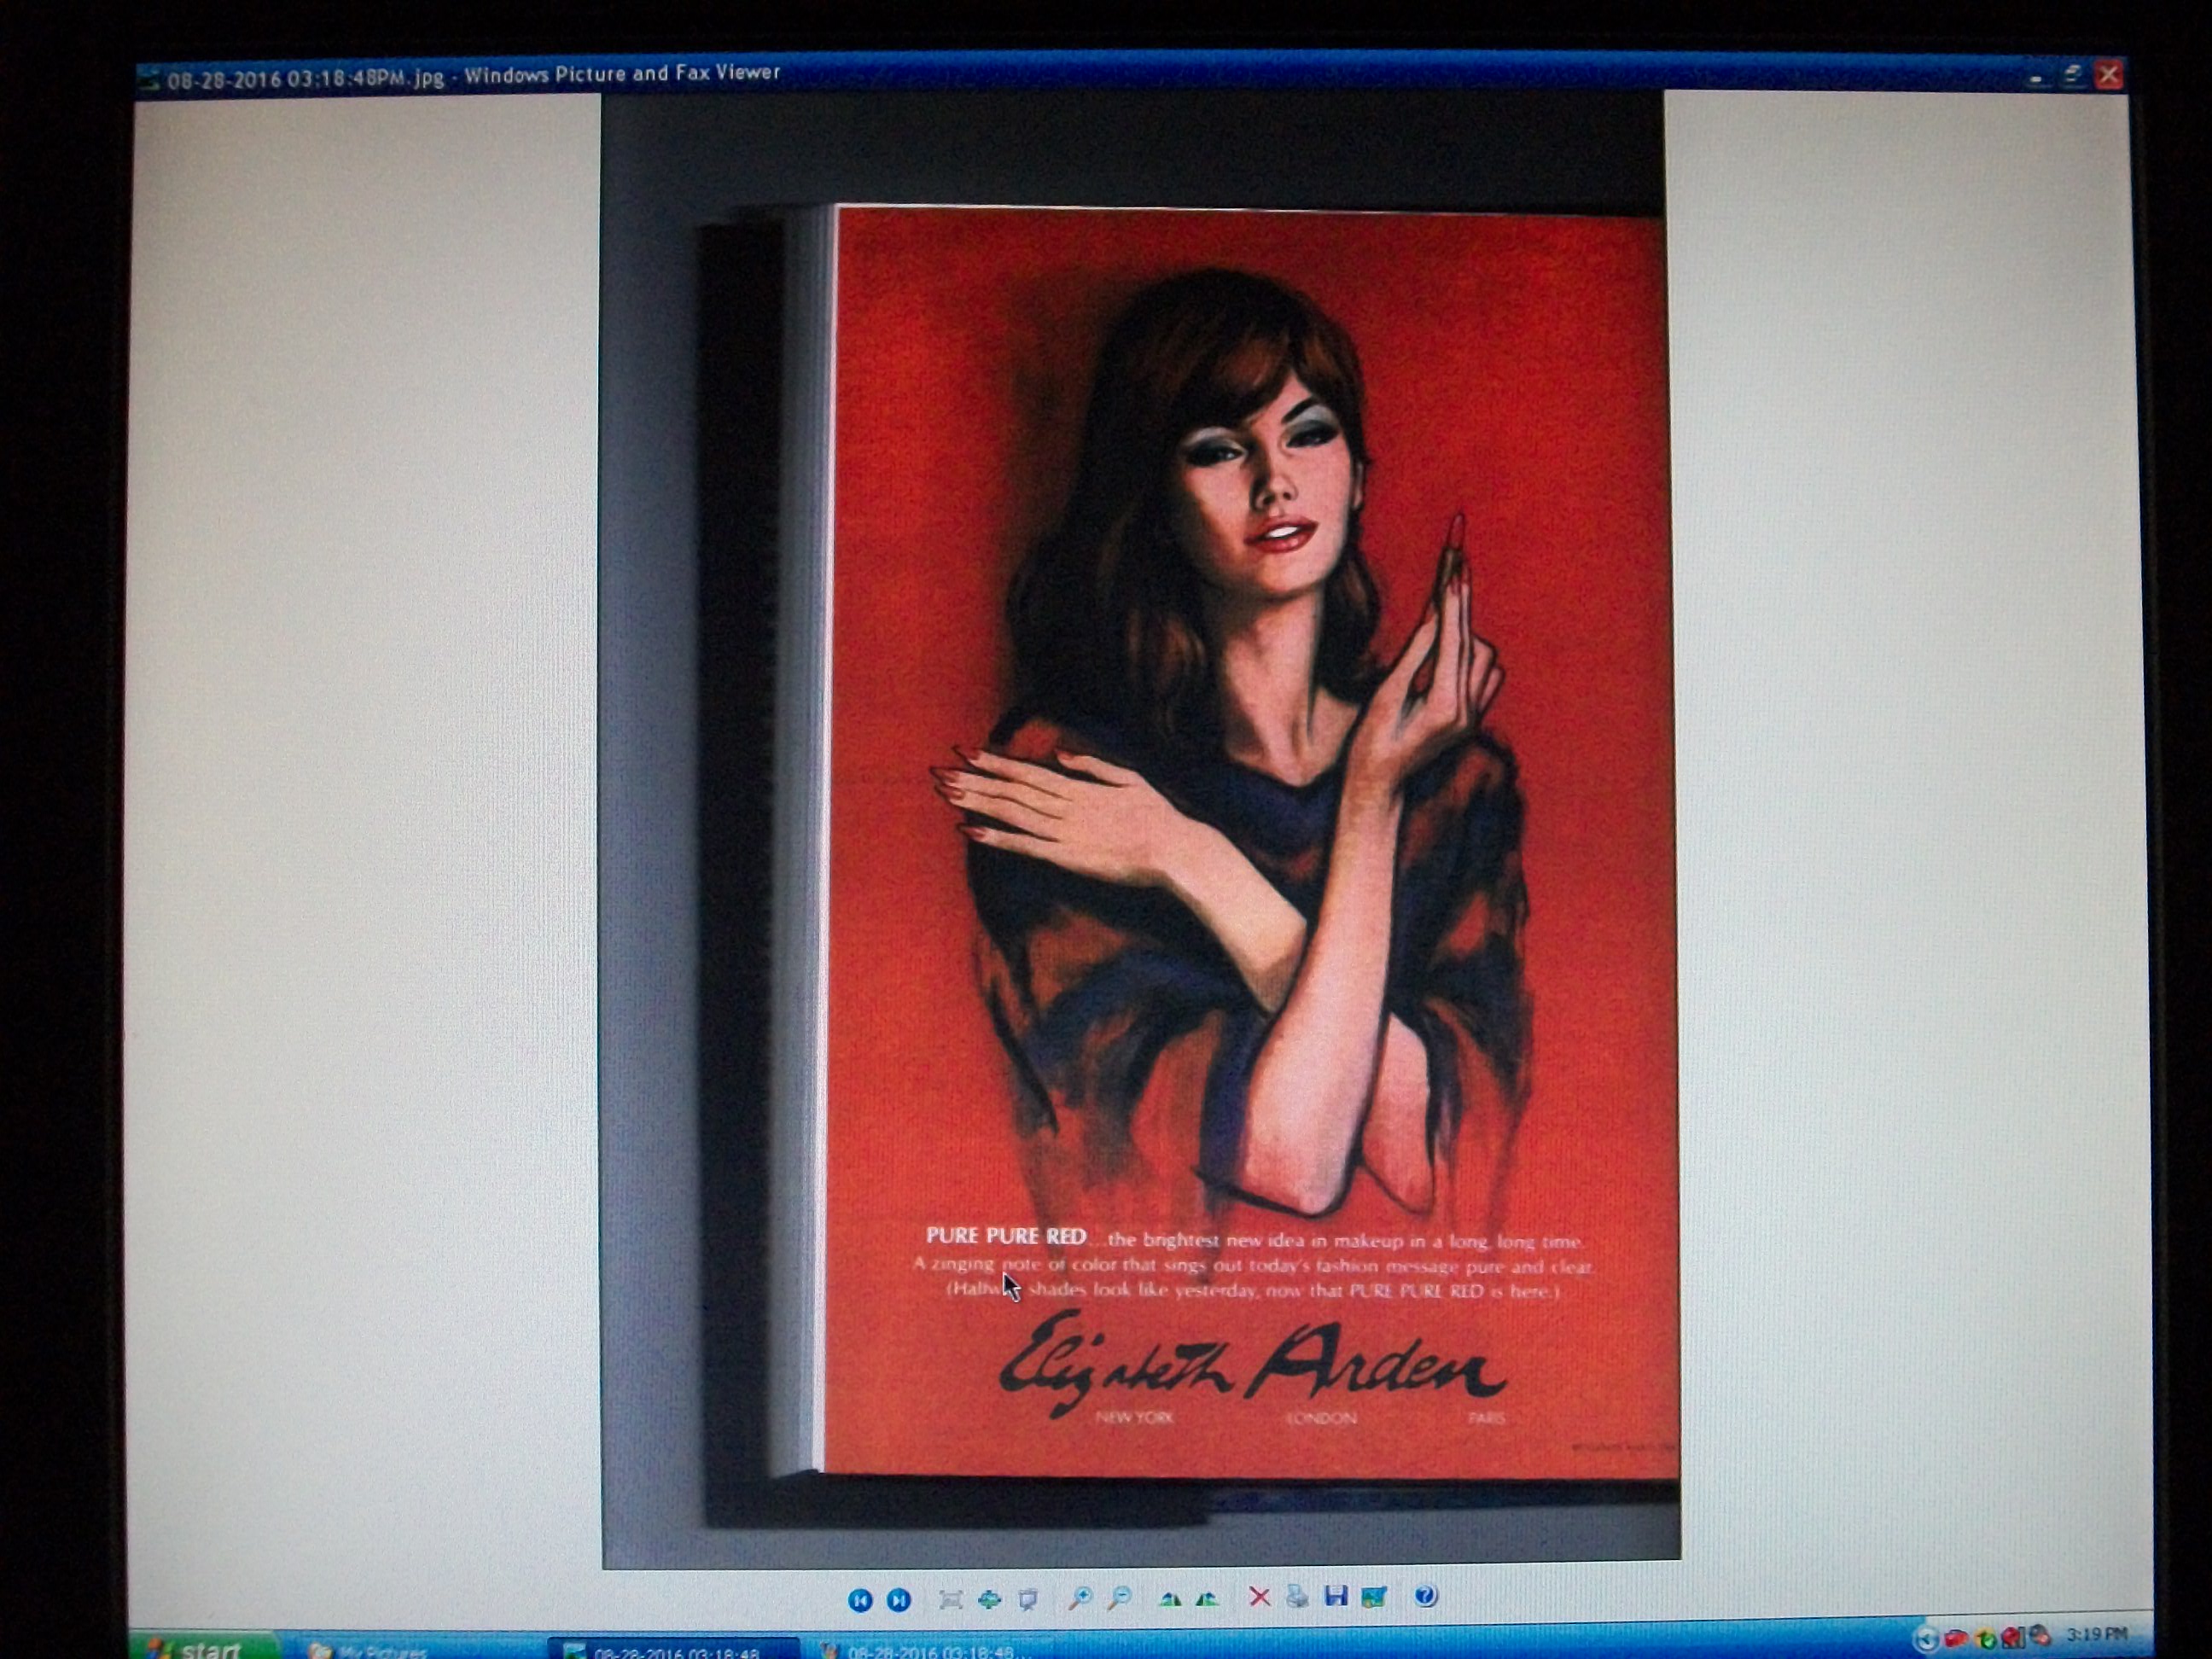This screenshot has height=1659, width=2212.
Task: Go to the previous image
Action: (860, 1600)
